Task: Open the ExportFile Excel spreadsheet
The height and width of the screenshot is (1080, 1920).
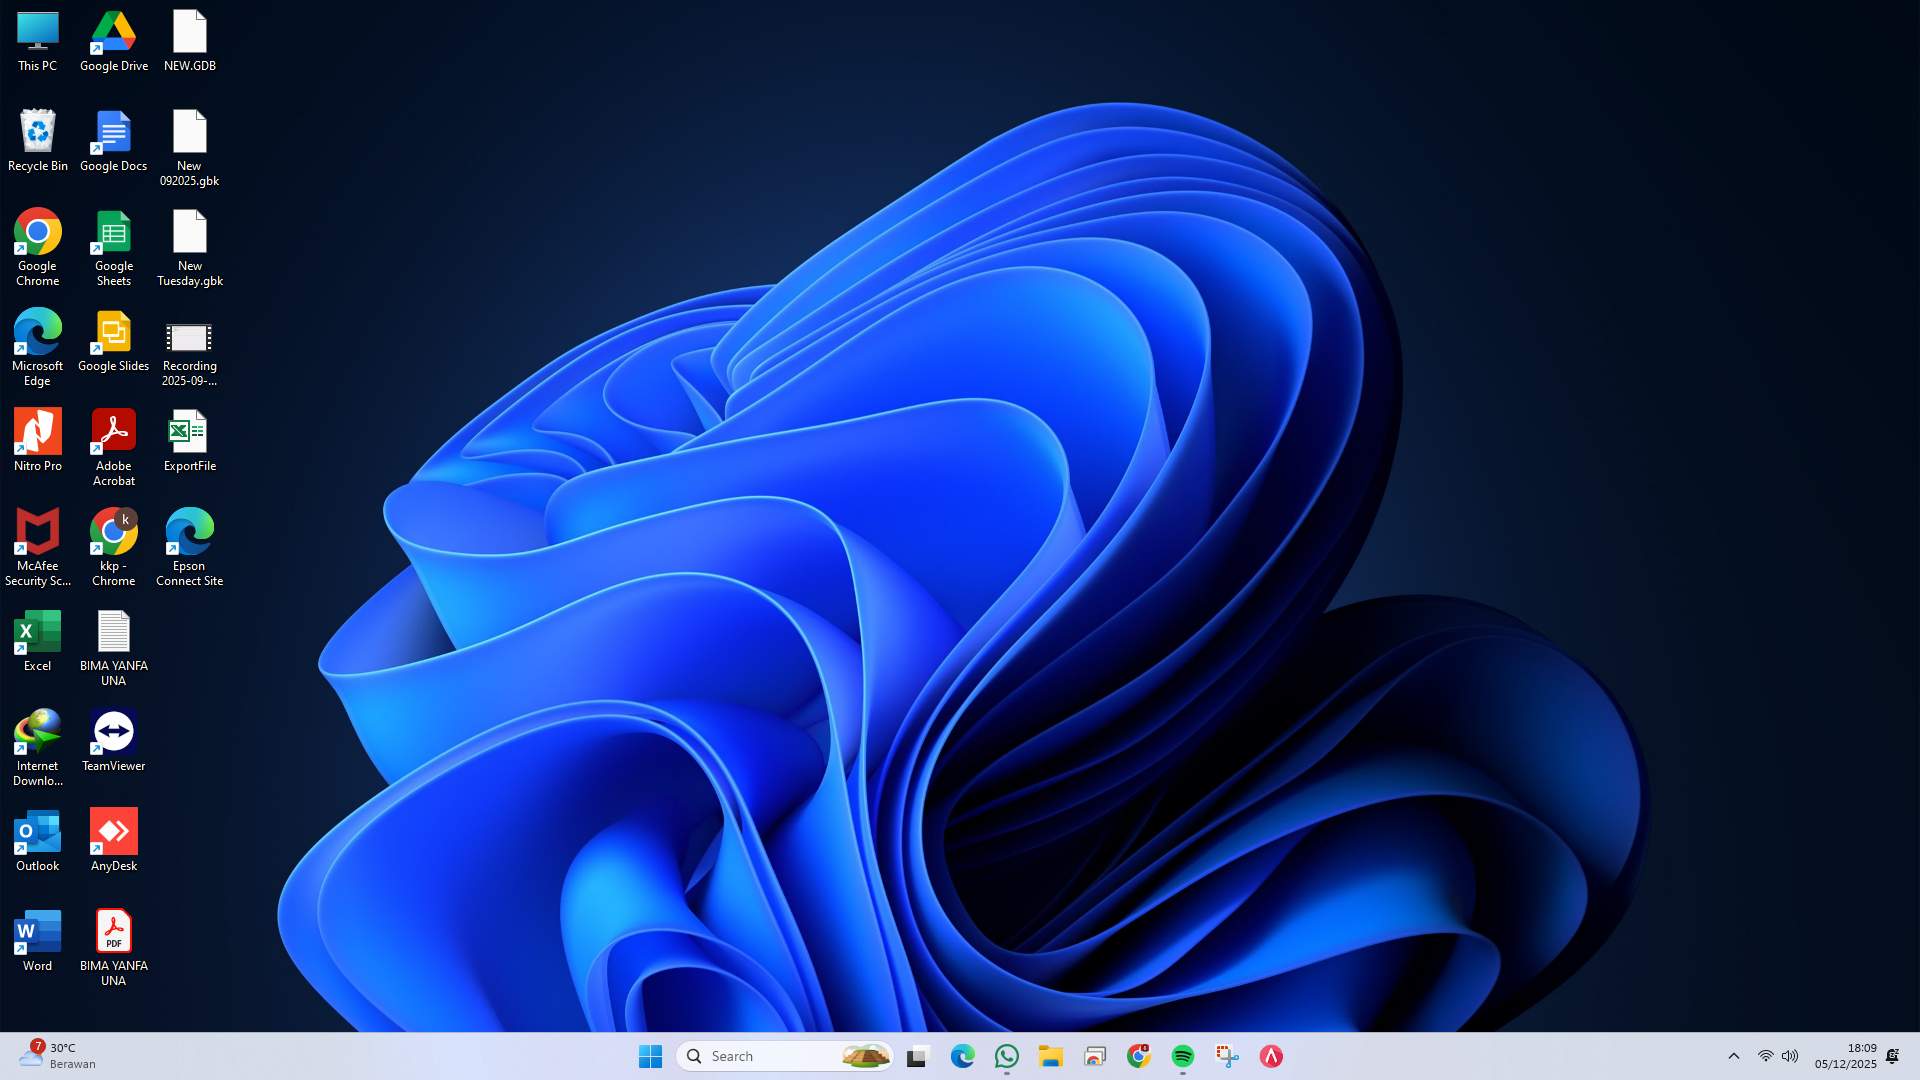Action: [x=190, y=431]
